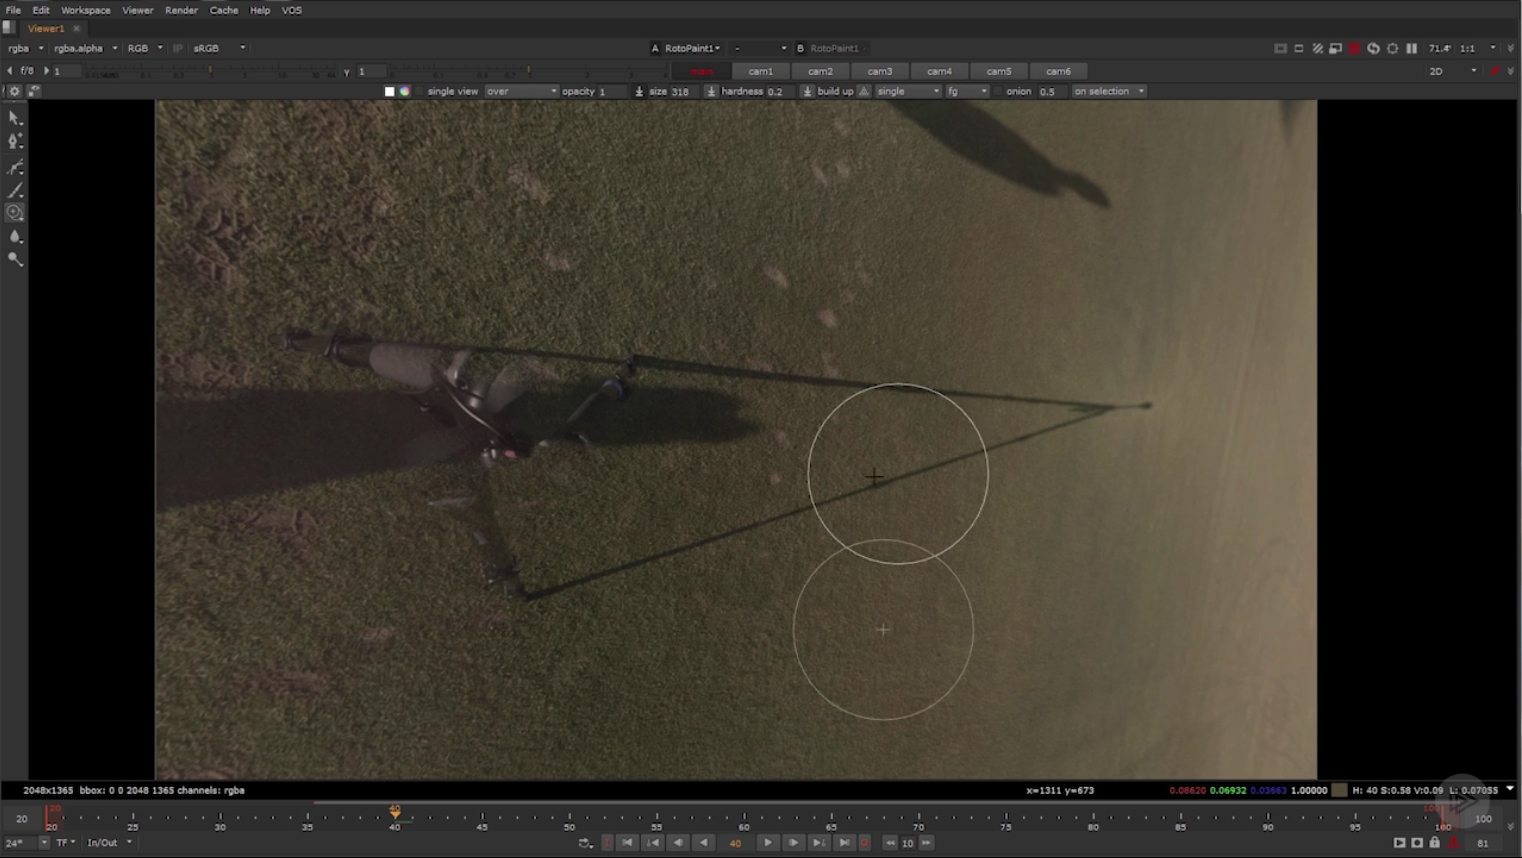This screenshot has height=858, width=1522.
Task: Toggle the IP input process button
Action: click(178, 48)
